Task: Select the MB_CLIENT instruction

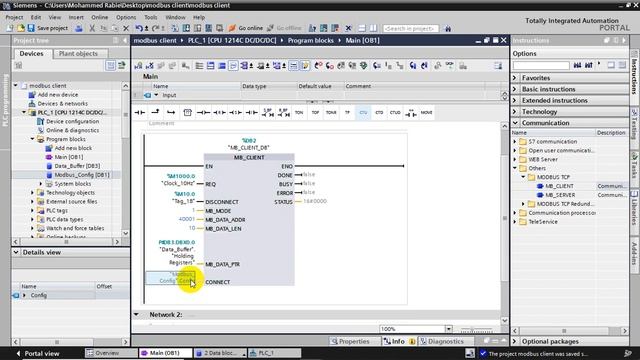Action: (559, 186)
